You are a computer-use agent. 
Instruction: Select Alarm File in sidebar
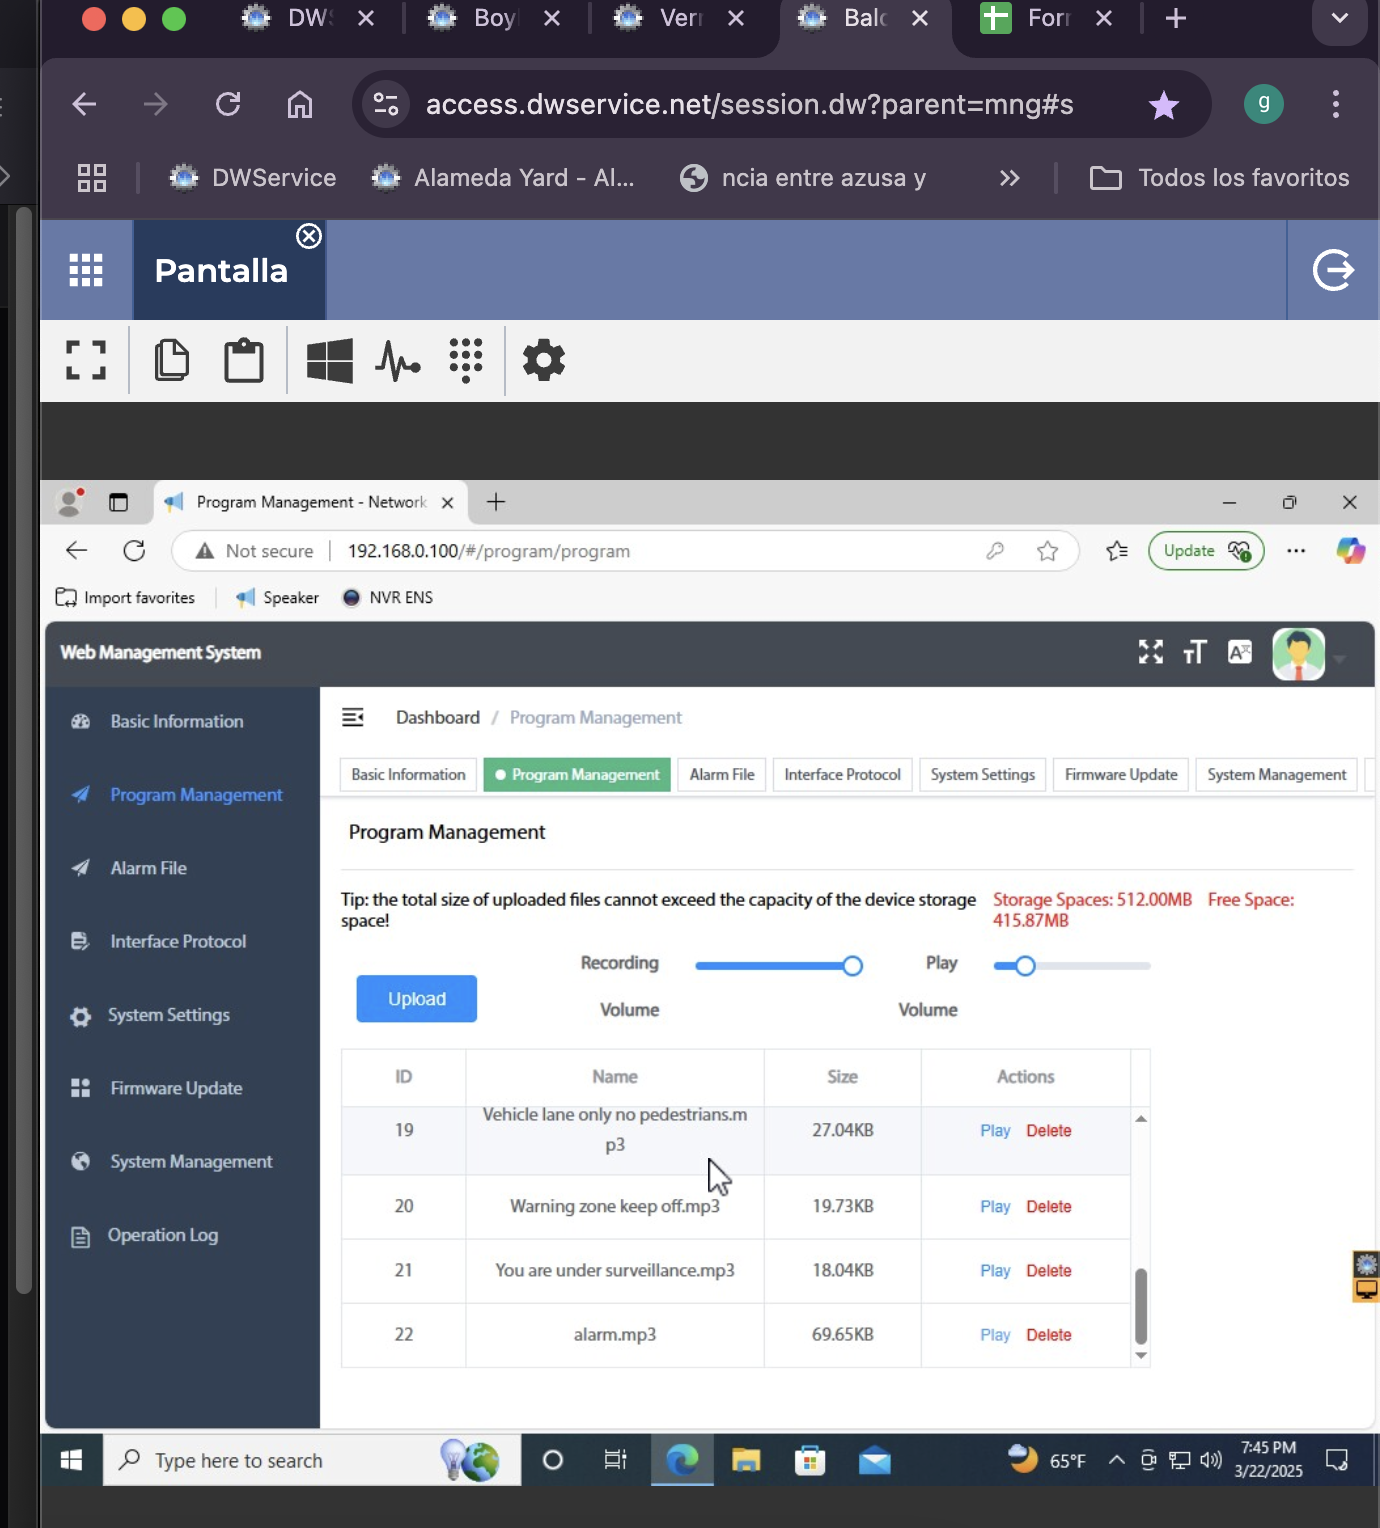[149, 868]
